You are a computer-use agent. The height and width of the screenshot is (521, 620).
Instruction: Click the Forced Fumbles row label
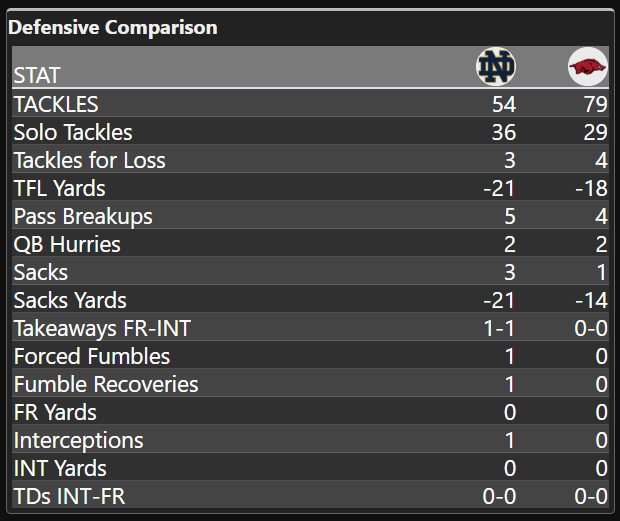pos(92,356)
